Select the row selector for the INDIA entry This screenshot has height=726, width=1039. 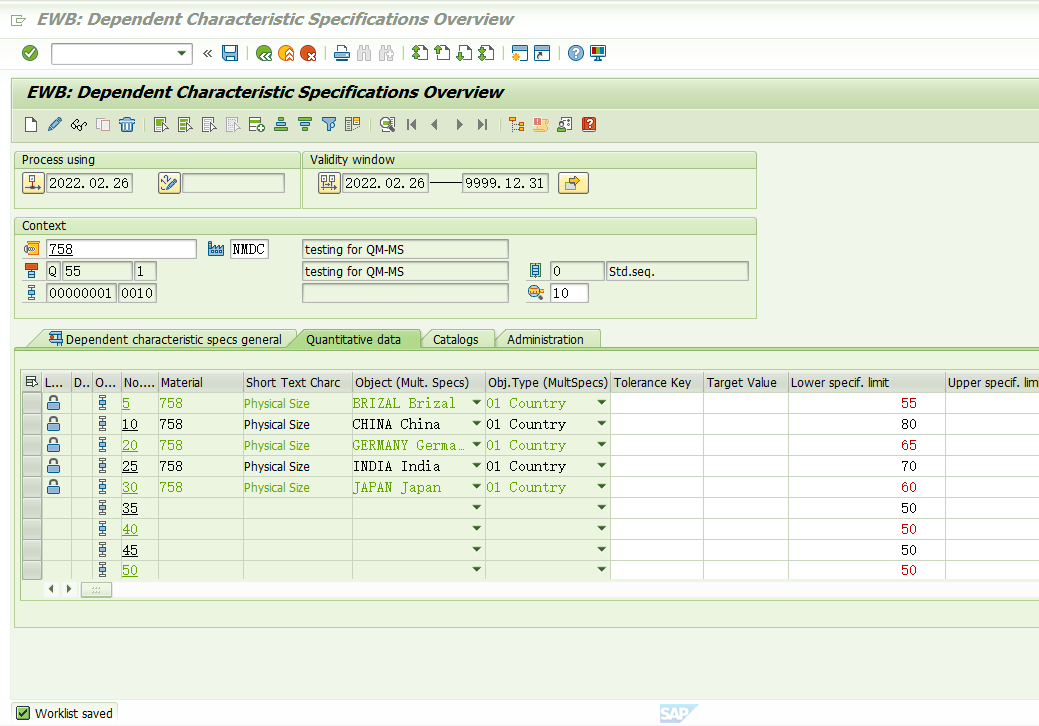coord(31,465)
